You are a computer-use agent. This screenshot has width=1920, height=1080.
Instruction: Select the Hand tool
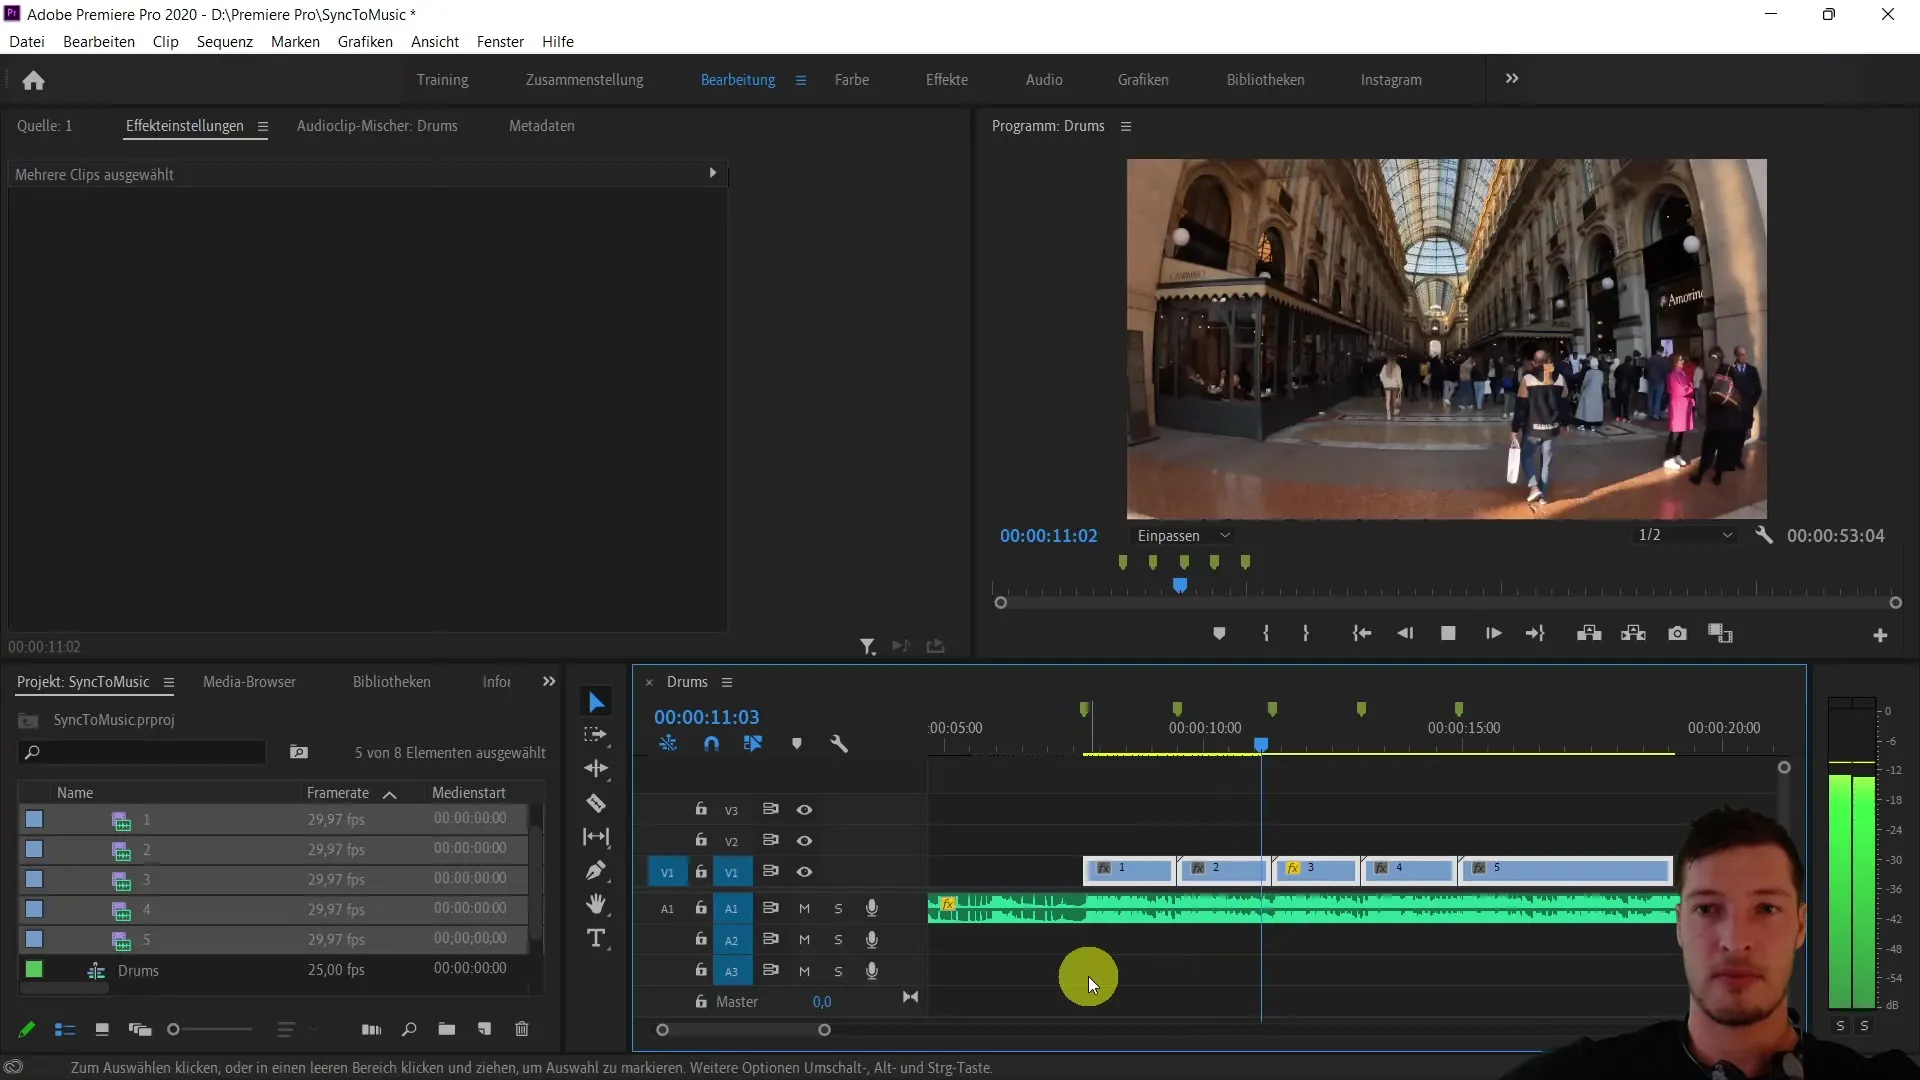tap(596, 905)
